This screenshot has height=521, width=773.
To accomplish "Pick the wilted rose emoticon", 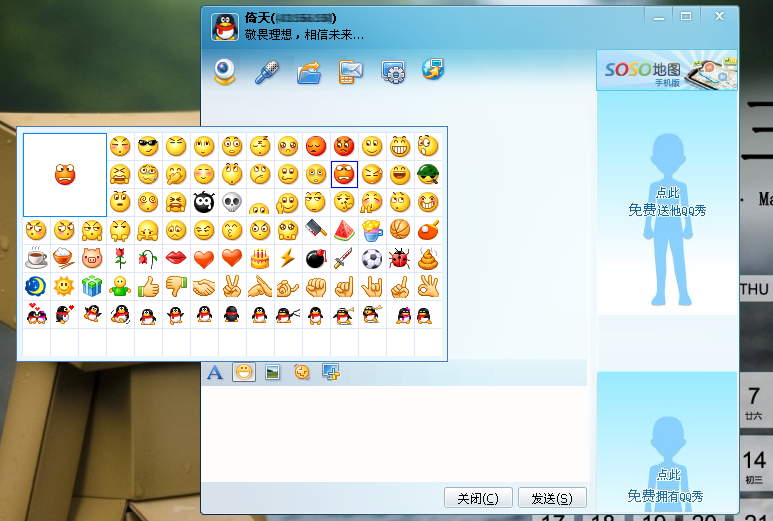I will (x=148, y=258).
